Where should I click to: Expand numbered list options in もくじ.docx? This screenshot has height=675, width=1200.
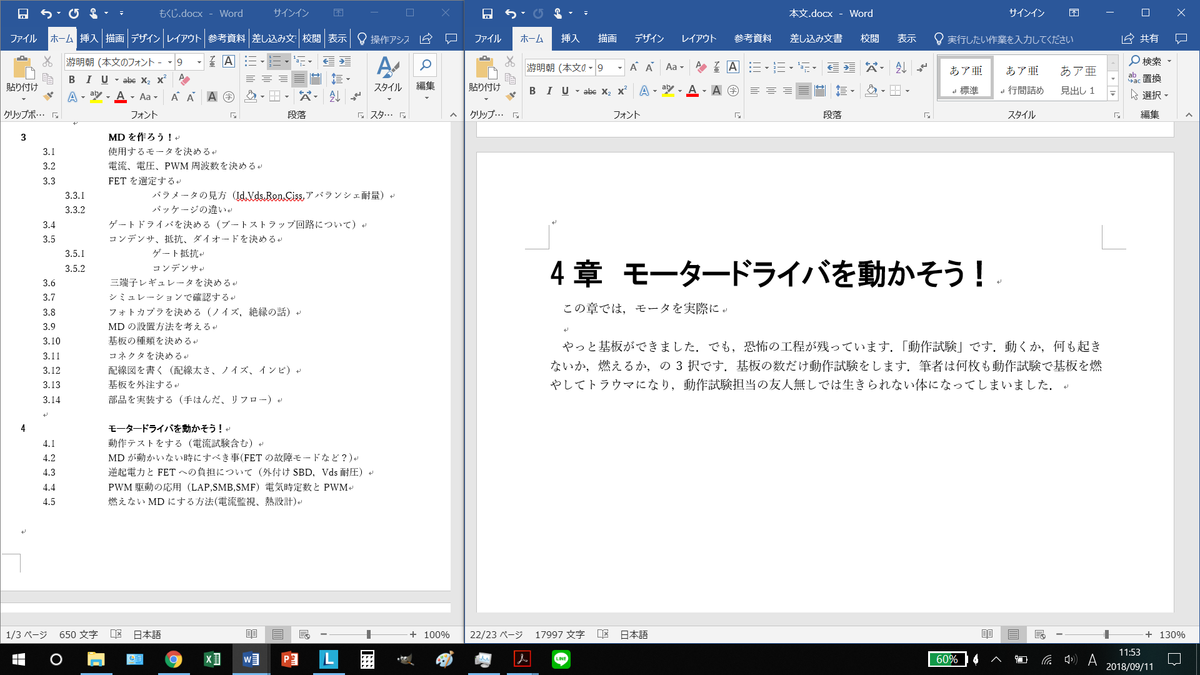coord(287,61)
